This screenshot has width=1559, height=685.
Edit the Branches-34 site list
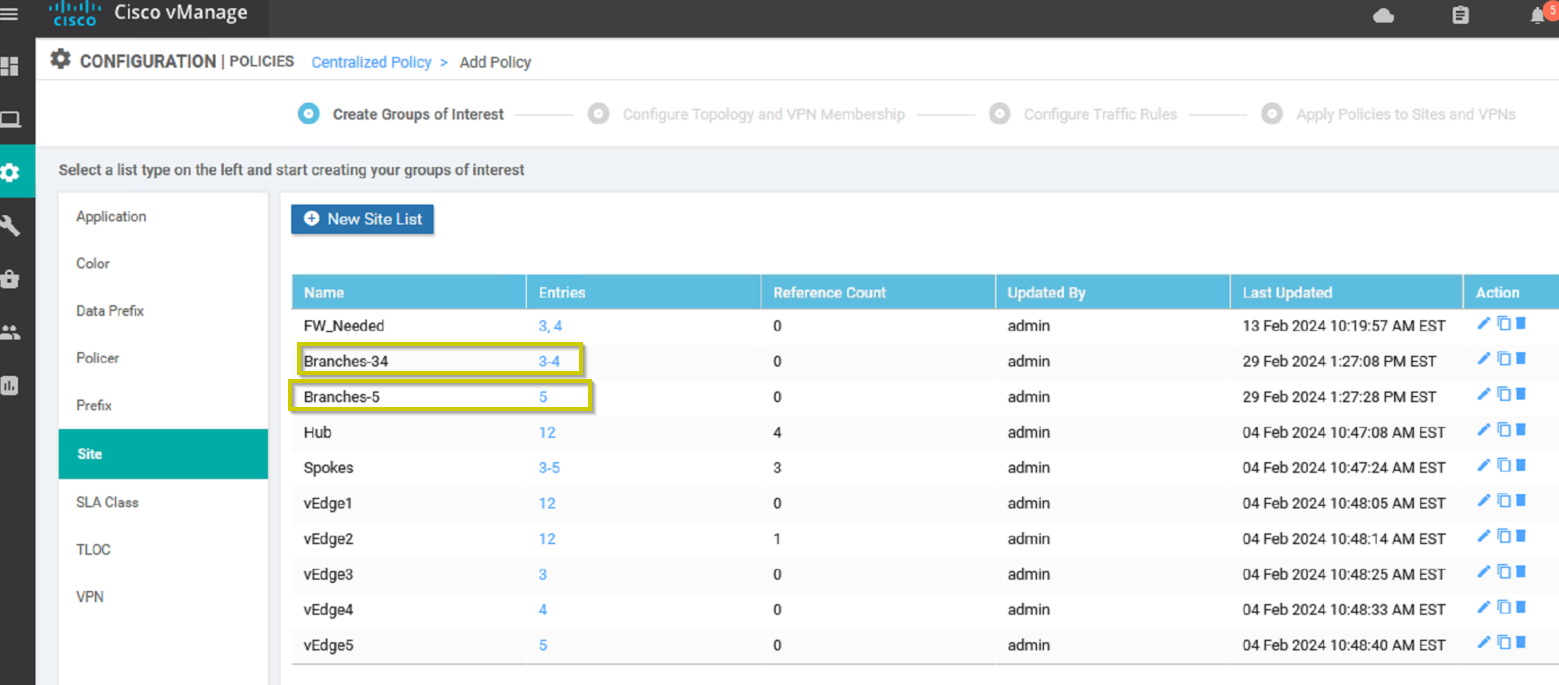point(1484,358)
